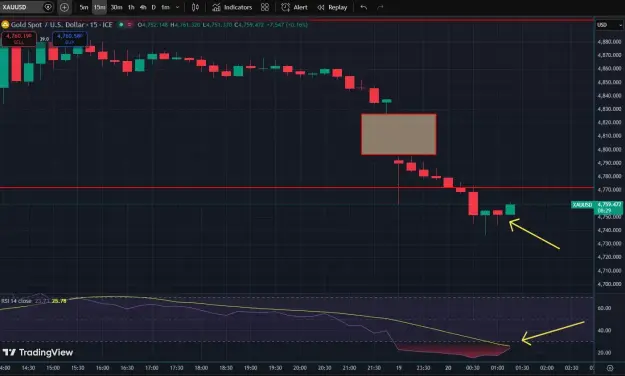Open the XAUUSD symbol search box
Image resolution: width=625 pixels, height=376 pixels.
click(26, 7)
